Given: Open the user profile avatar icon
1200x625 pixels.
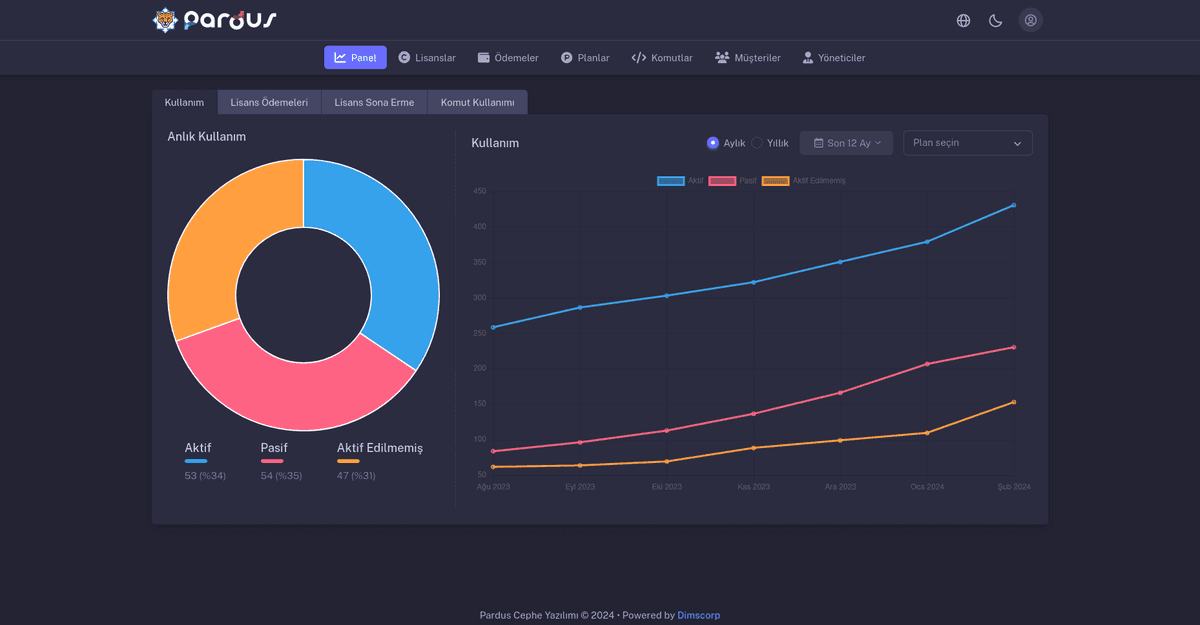Looking at the screenshot, I should pos(1030,20).
